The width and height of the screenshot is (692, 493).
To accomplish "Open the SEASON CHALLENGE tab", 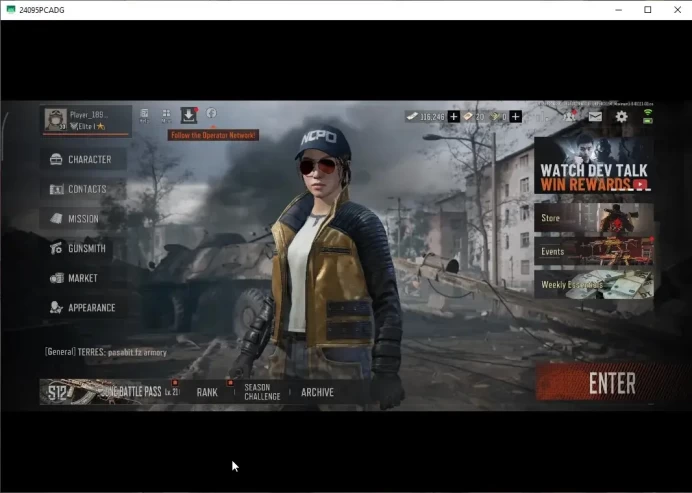I will point(262,392).
